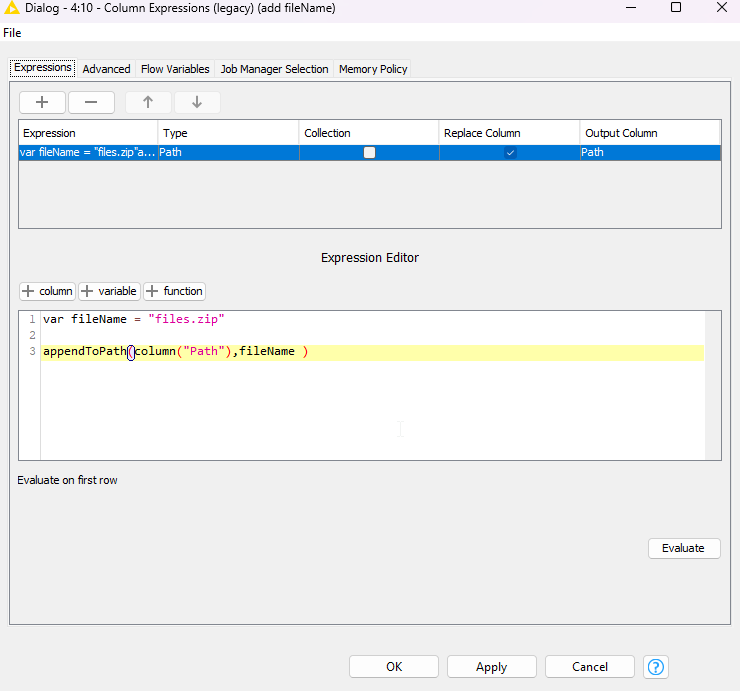
Task: Insert a function via + function button
Action: (x=175, y=291)
